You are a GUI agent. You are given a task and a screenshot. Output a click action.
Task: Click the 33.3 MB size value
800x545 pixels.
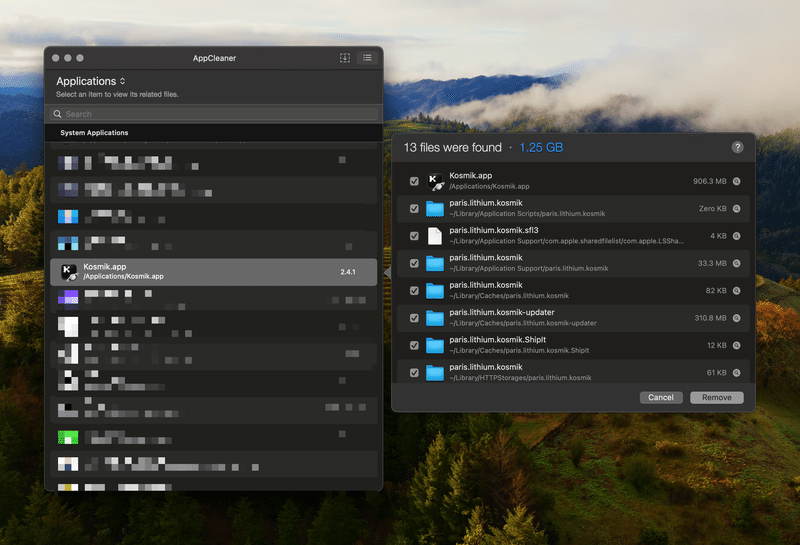[x=712, y=263]
